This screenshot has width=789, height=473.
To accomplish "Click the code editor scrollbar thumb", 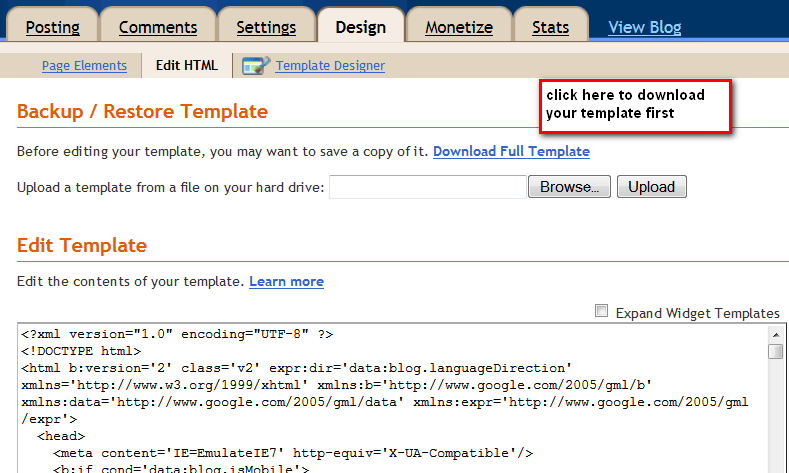I will point(775,351).
